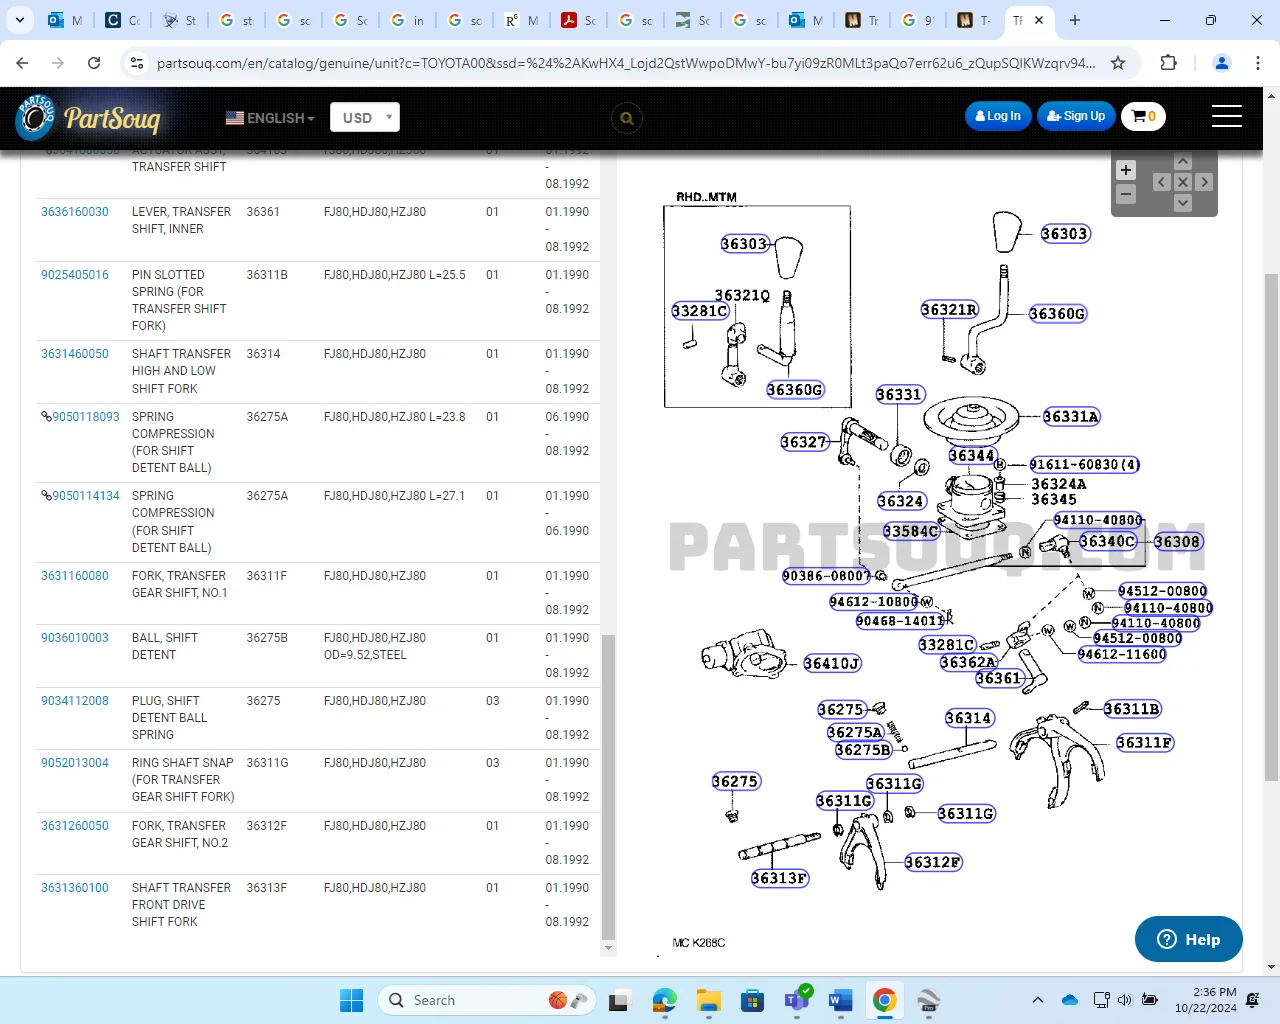Viewport: 1280px width, 1024px height.
Task: Click the Log In button
Action: [x=998, y=116]
